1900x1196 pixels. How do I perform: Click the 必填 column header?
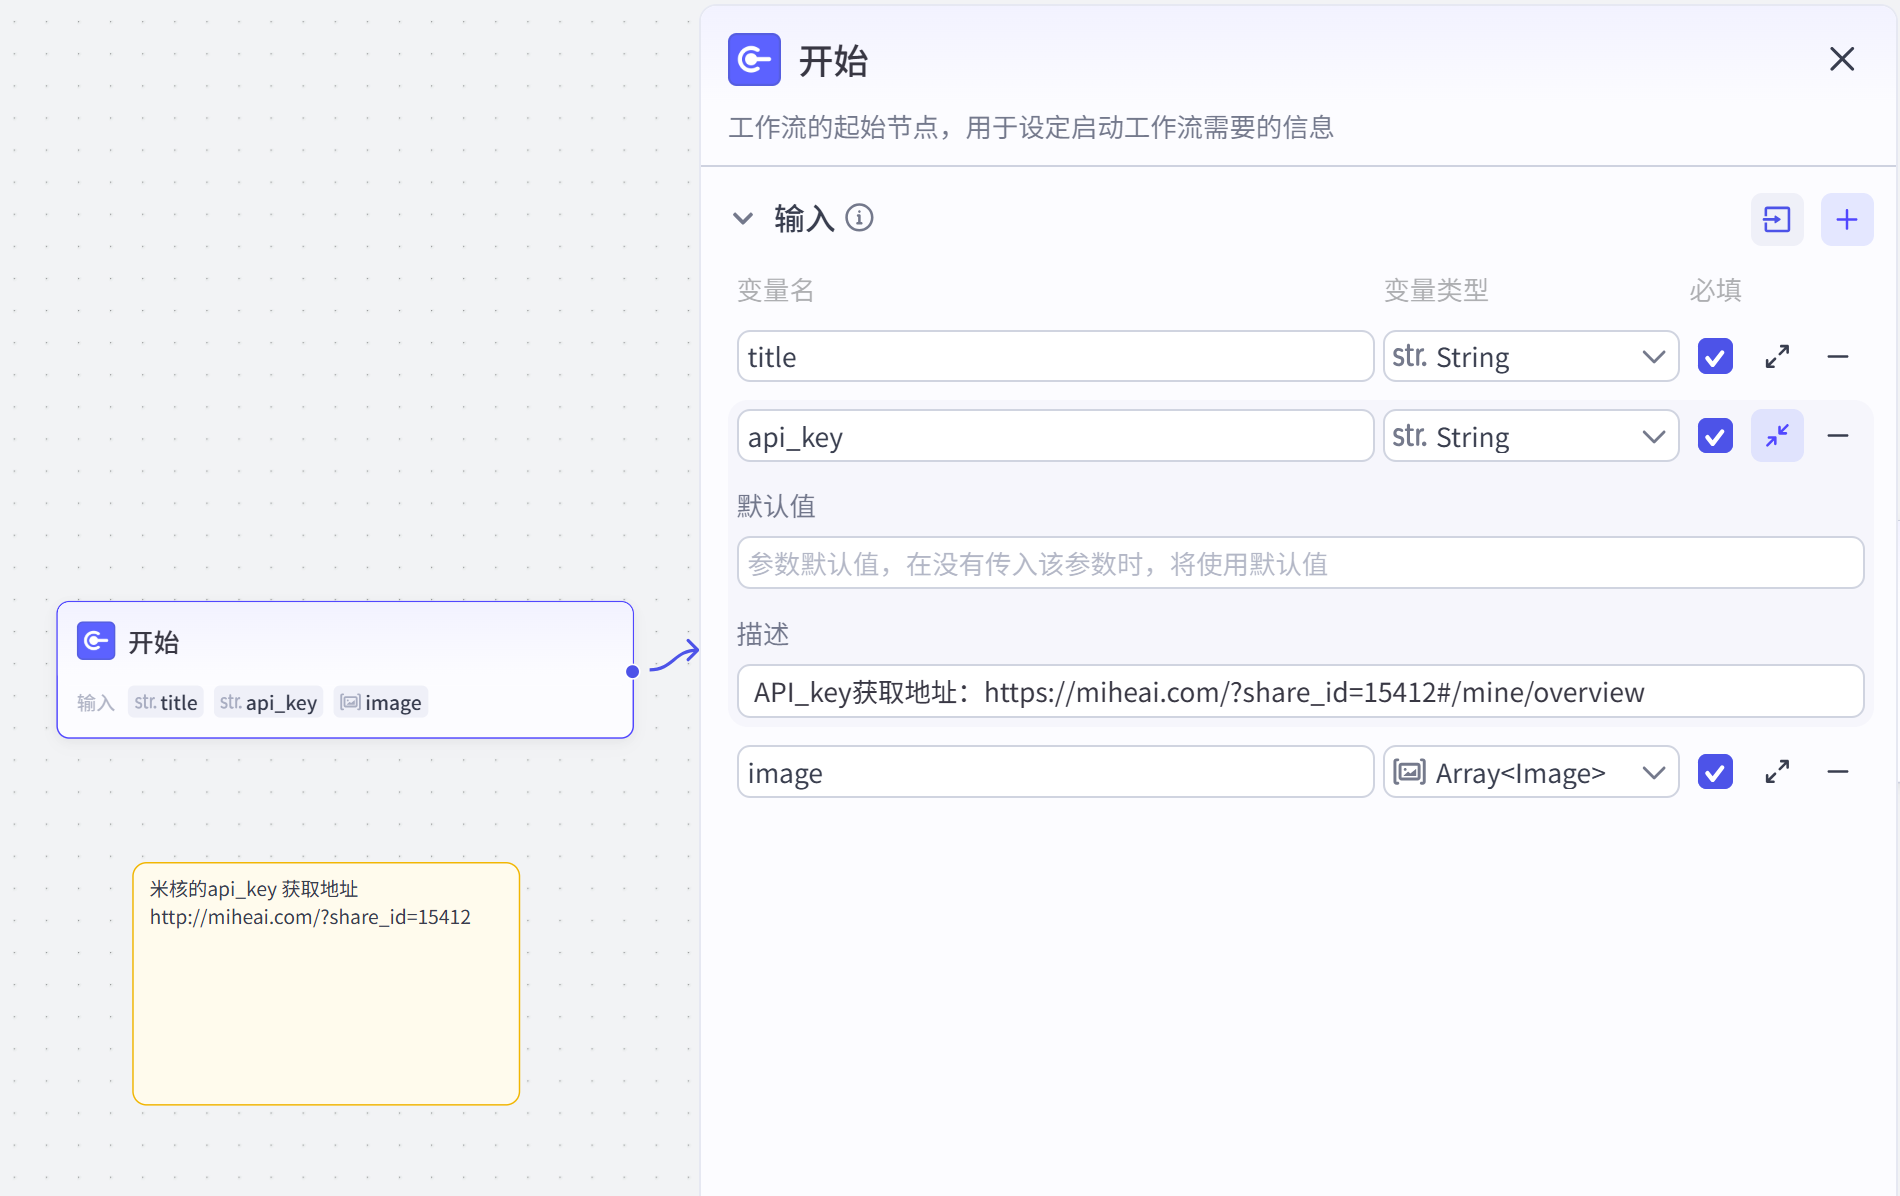(1716, 290)
